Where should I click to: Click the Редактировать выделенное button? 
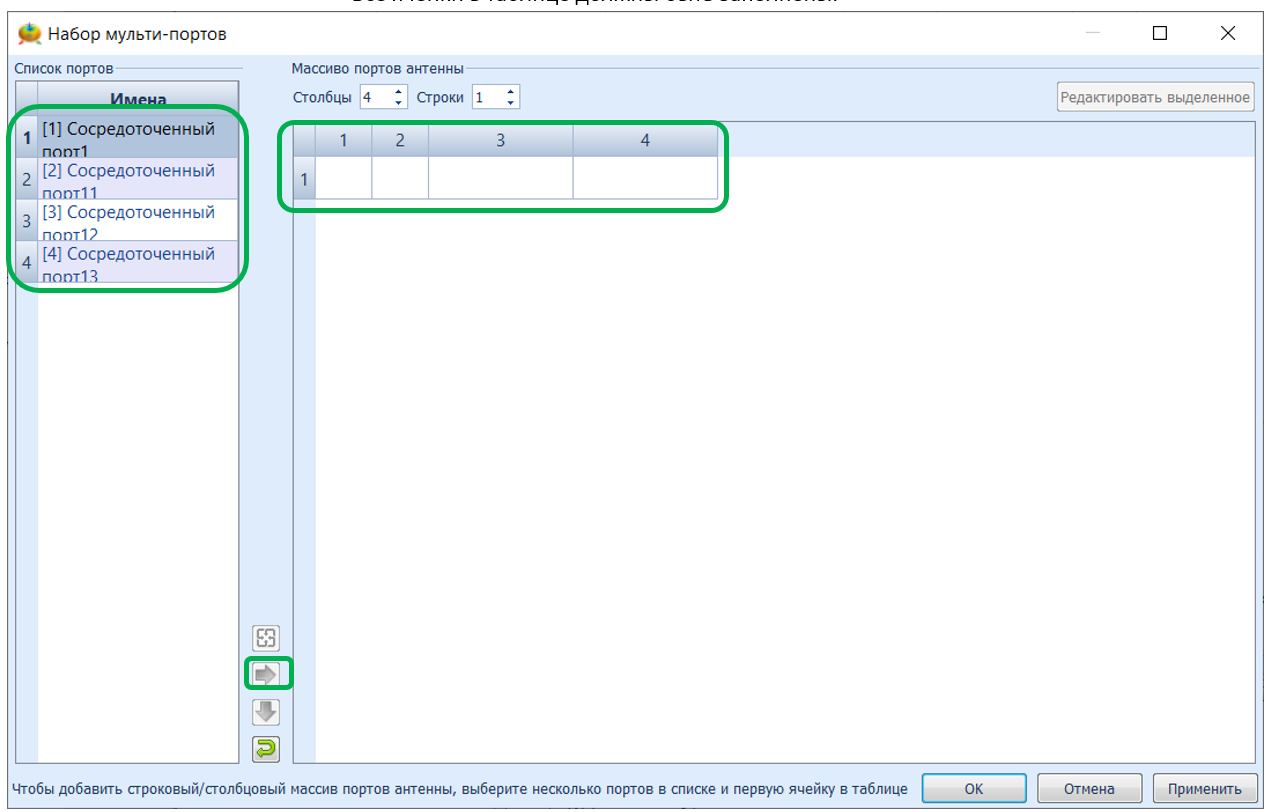[x=1155, y=97]
